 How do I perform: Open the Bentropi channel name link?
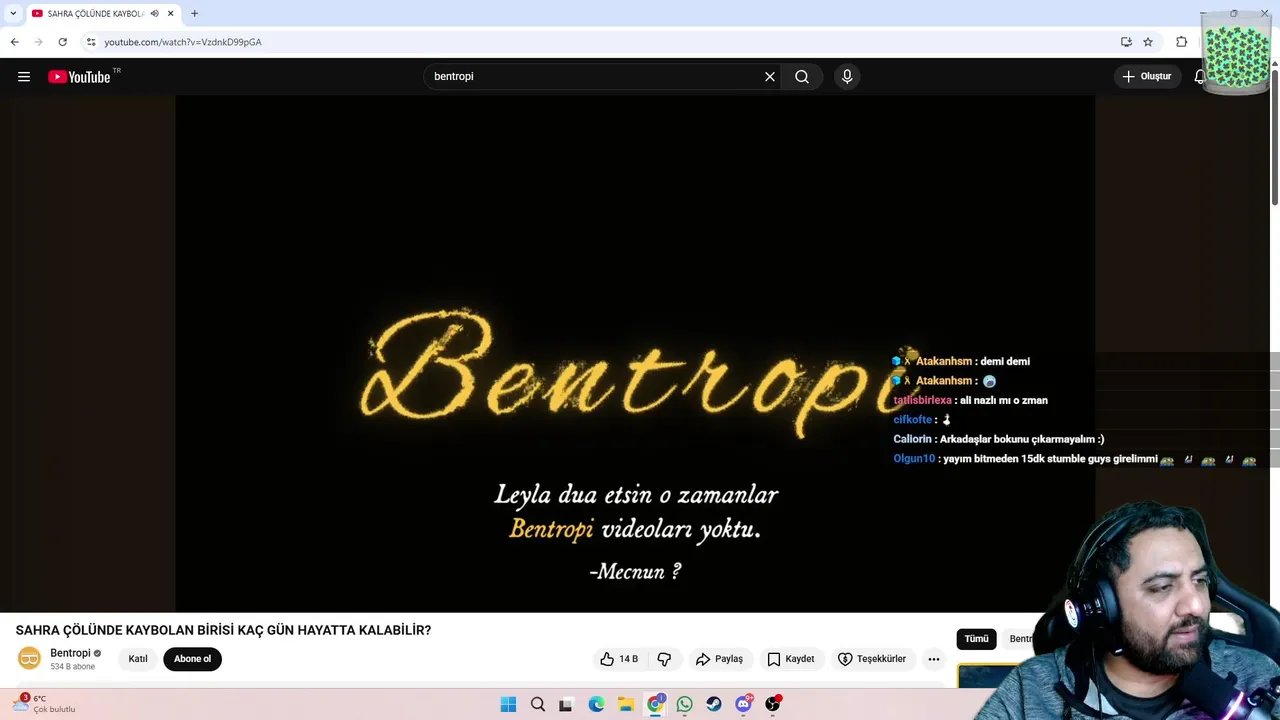[70, 653]
